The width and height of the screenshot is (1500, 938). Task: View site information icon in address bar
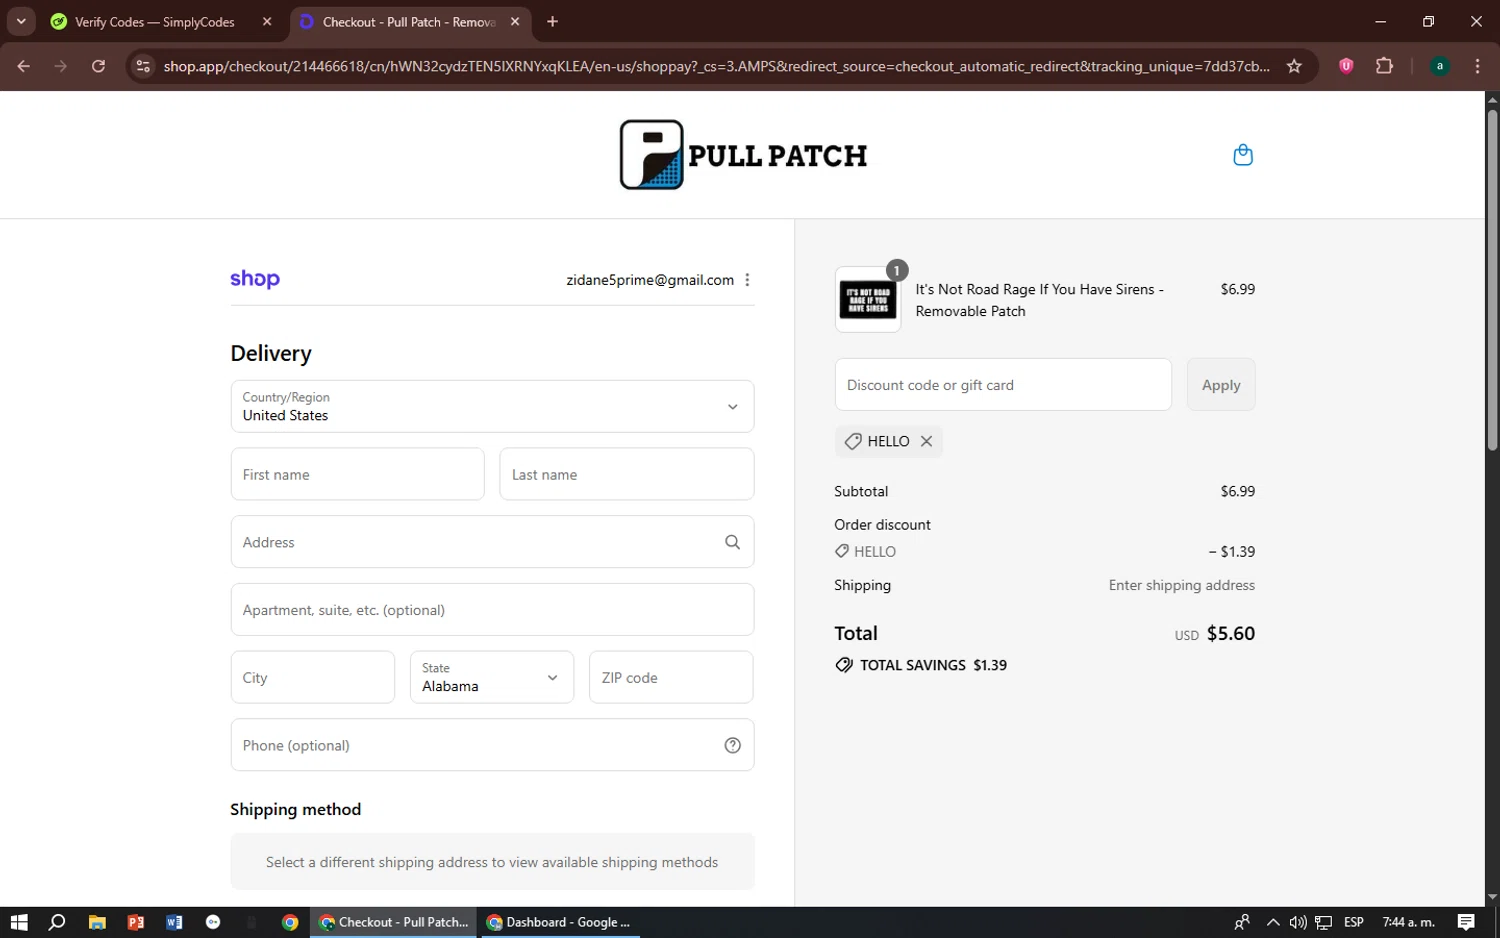tap(143, 66)
